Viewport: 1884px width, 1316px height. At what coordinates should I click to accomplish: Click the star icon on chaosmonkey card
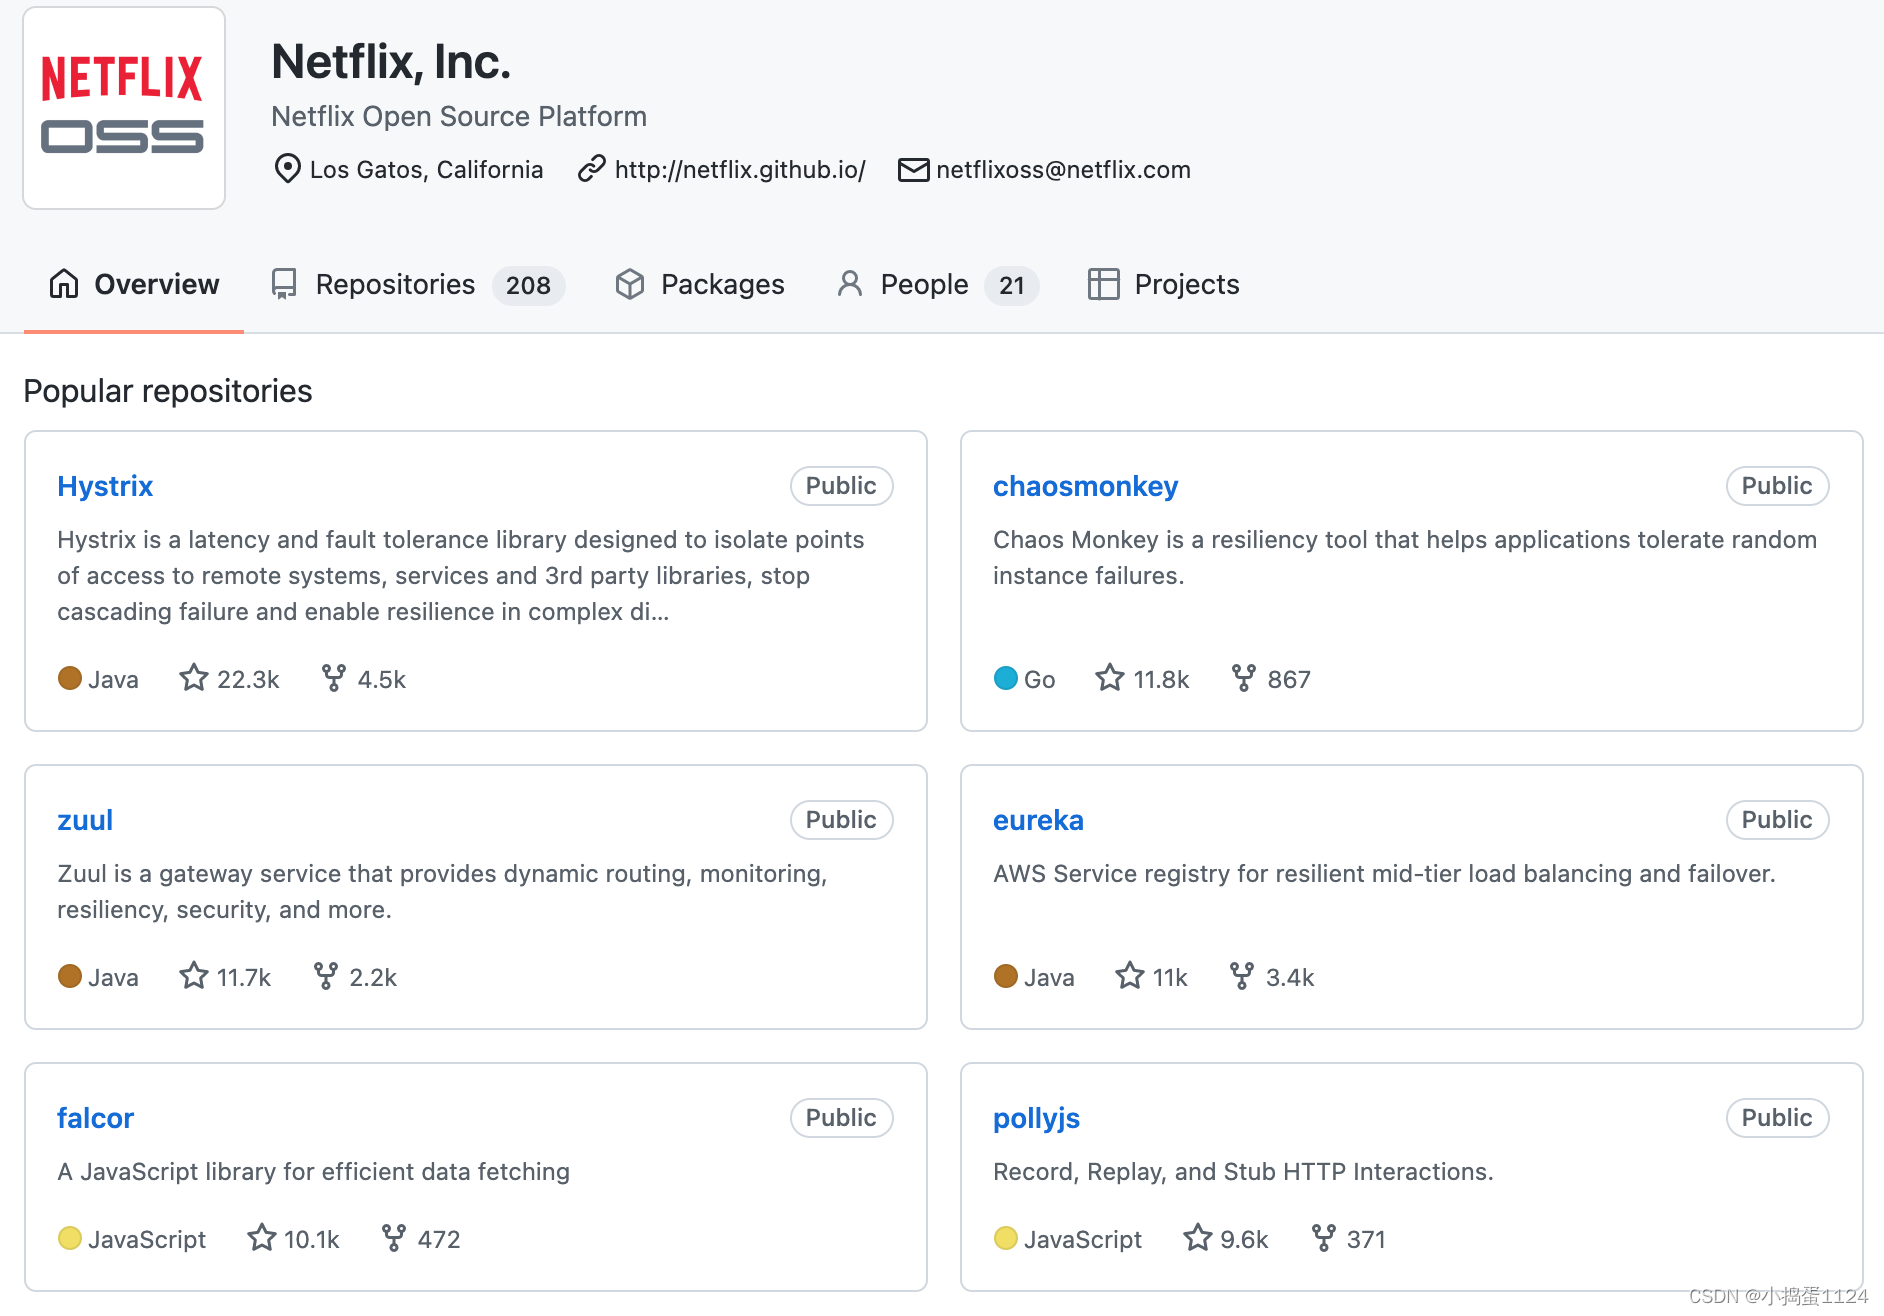tap(1110, 678)
